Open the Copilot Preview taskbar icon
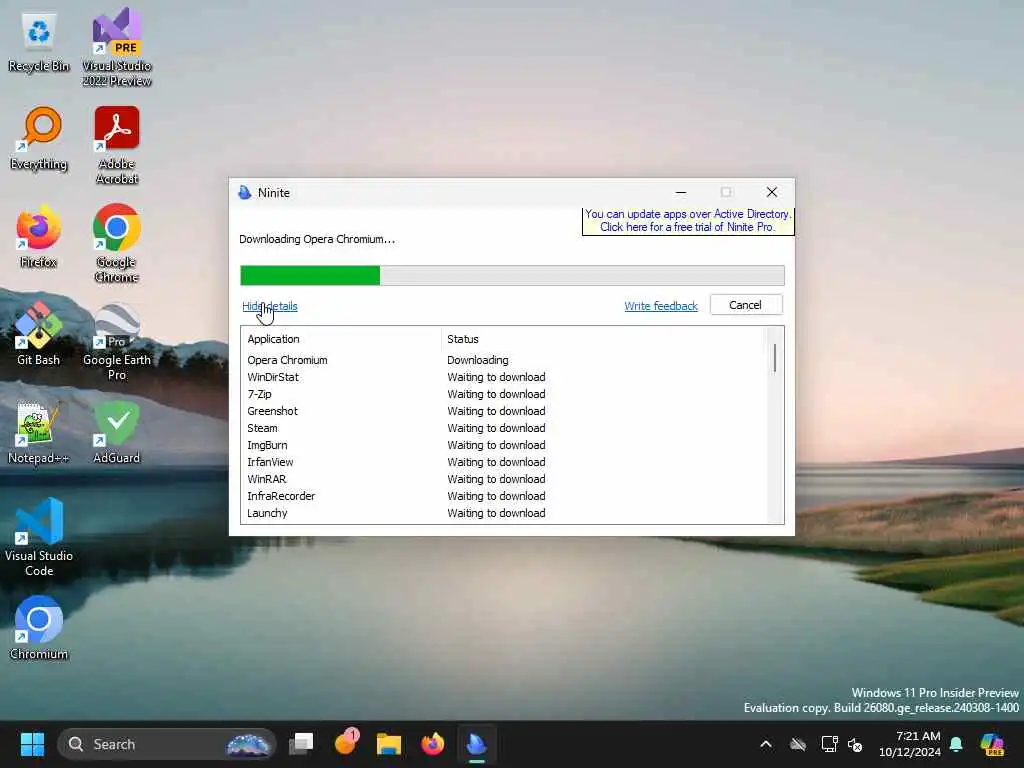The height and width of the screenshot is (768, 1024). (993, 744)
